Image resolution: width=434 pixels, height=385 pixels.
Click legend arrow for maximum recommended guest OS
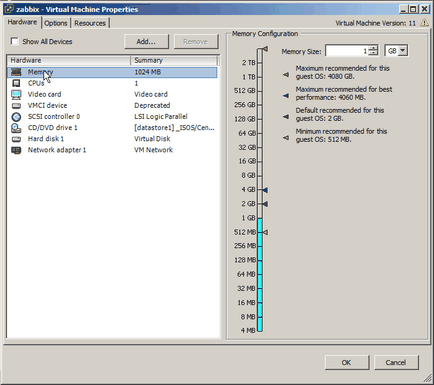click(x=286, y=74)
